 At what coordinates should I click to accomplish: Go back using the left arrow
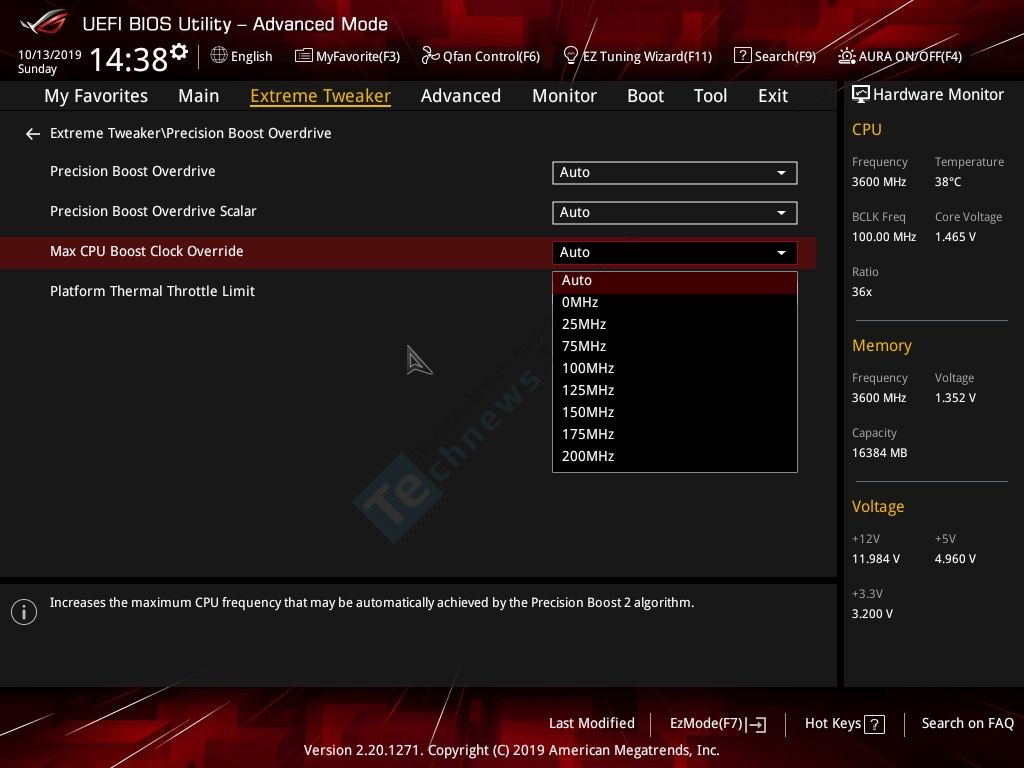(x=33, y=134)
